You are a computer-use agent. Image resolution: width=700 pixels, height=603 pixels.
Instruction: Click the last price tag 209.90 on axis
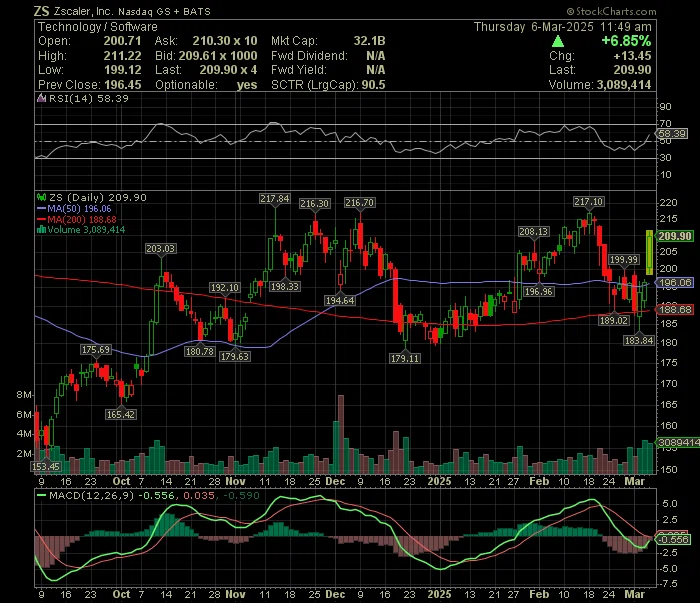[x=675, y=236]
